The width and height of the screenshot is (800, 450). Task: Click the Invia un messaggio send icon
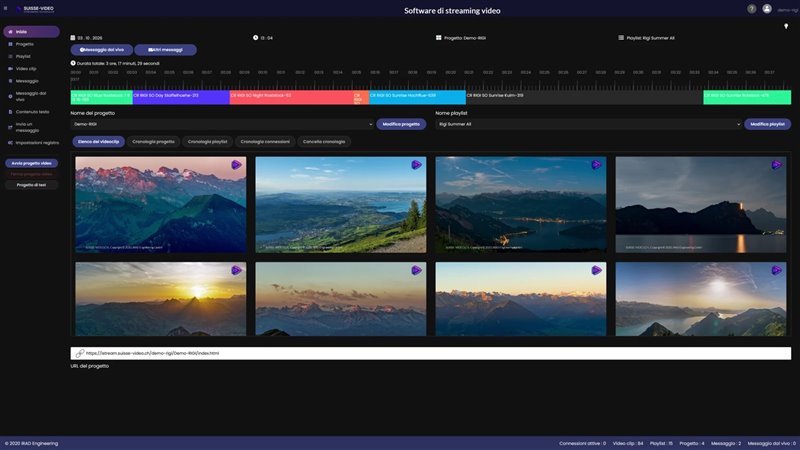tap(10, 127)
